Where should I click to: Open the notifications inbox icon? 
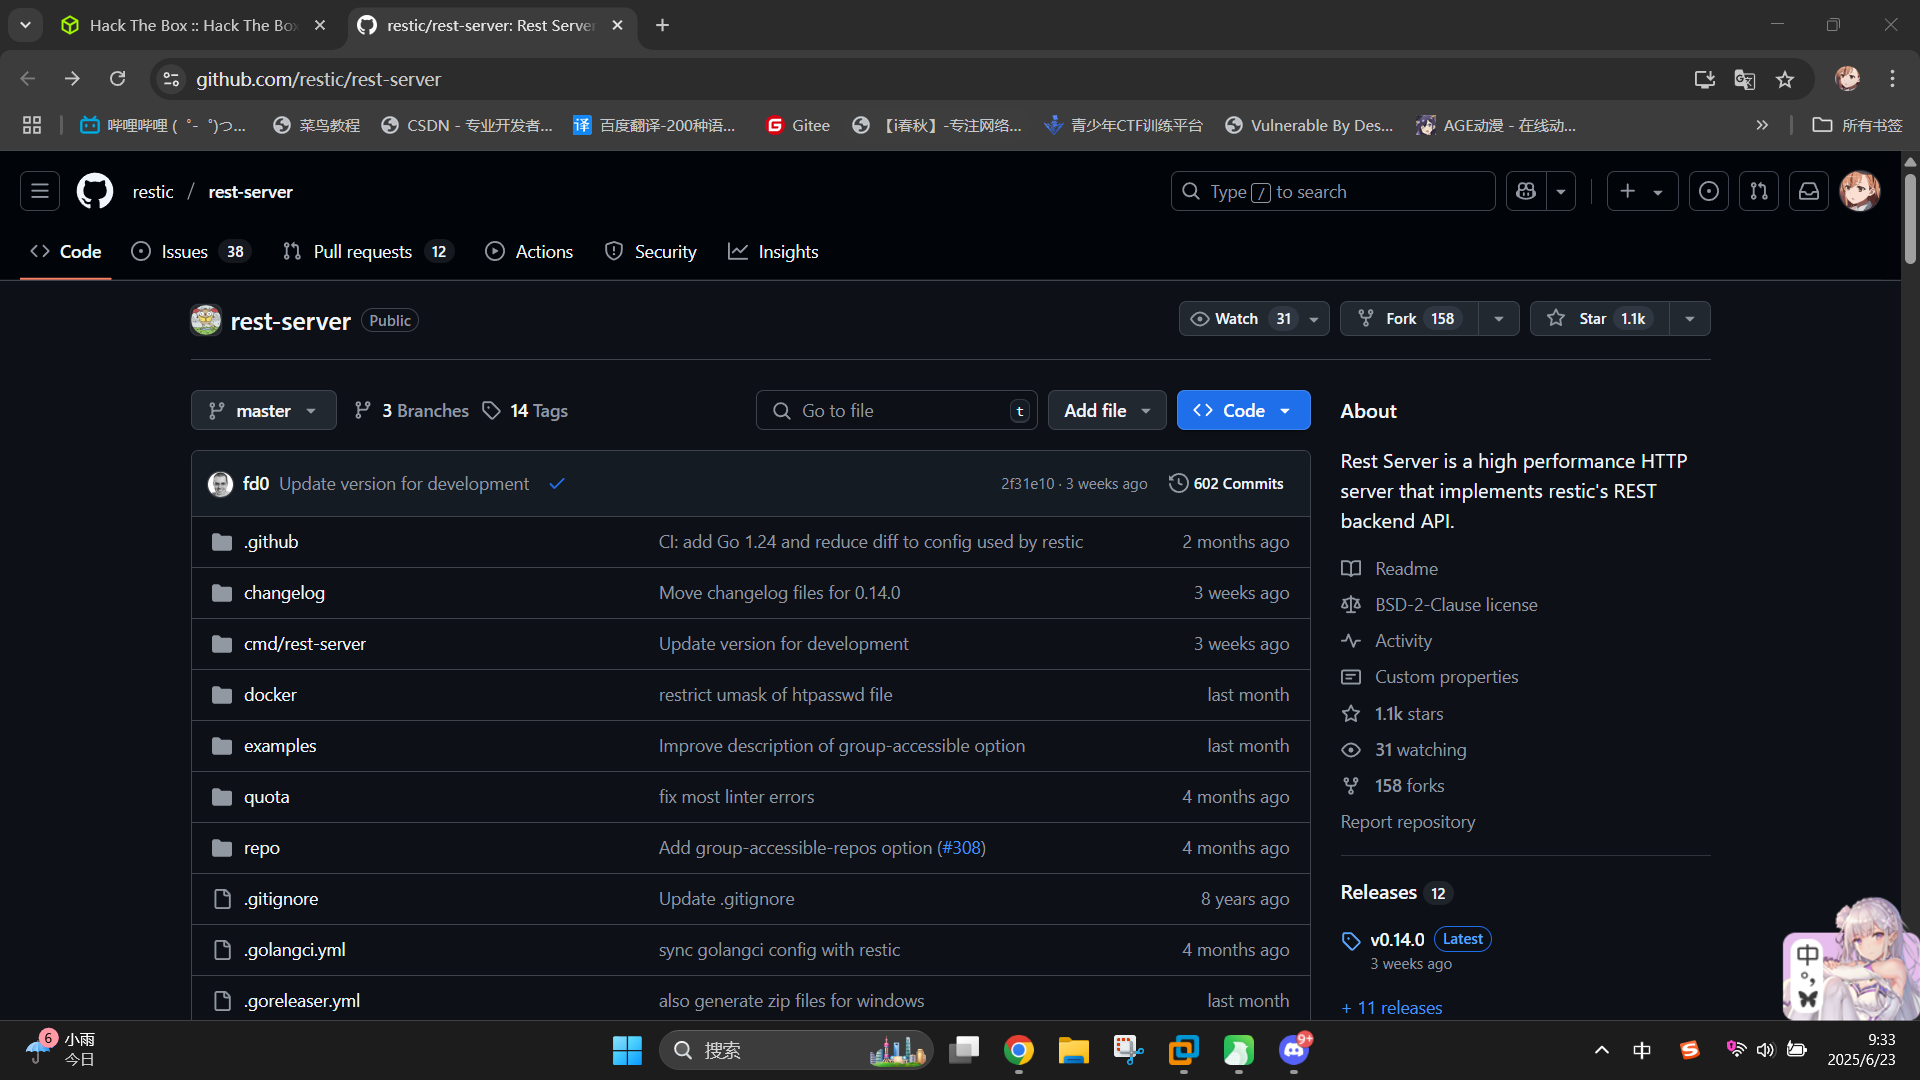[1809, 191]
